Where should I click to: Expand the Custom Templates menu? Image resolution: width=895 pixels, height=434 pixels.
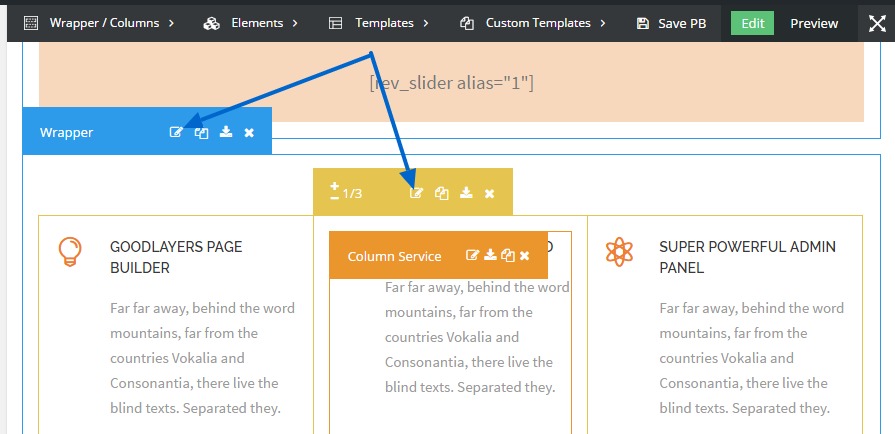coord(533,23)
